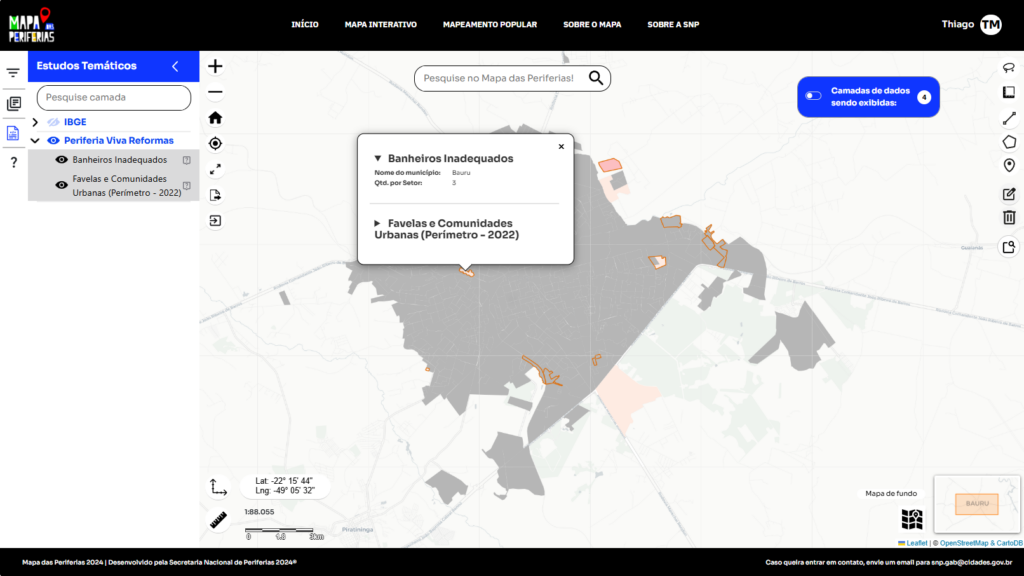Disable the Camadas de dados switch
The image size is (1024, 576).
[812, 95]
